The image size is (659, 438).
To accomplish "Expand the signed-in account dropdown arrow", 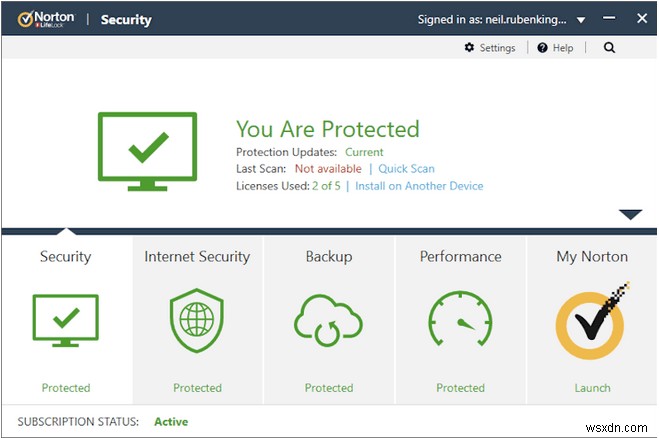I will click(581, 19).
